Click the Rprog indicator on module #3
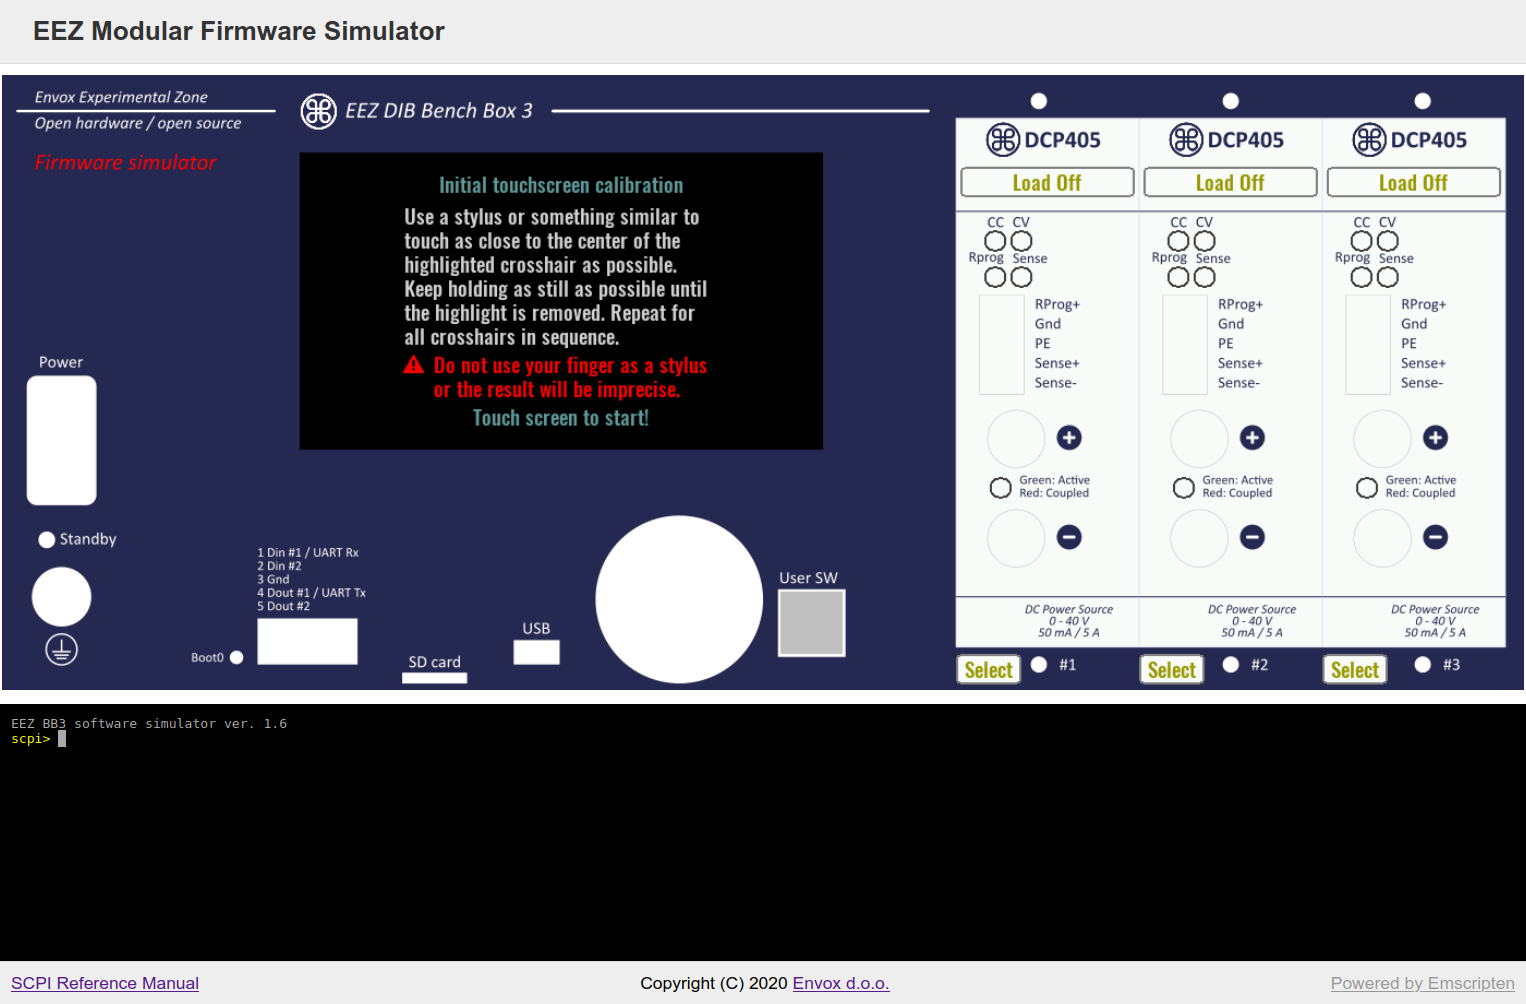The width and height of the screenshot is (1526, 1004). [x=1361, y=277]
